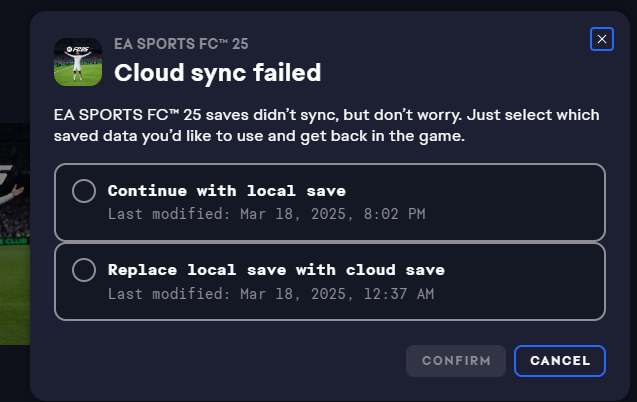Click the EA SPORTS FC 25 game icon

[x=78, y=62]
